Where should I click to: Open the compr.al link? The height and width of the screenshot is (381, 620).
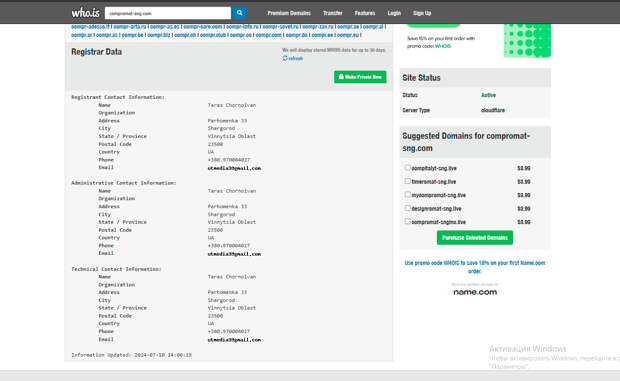tap(373, 26)
